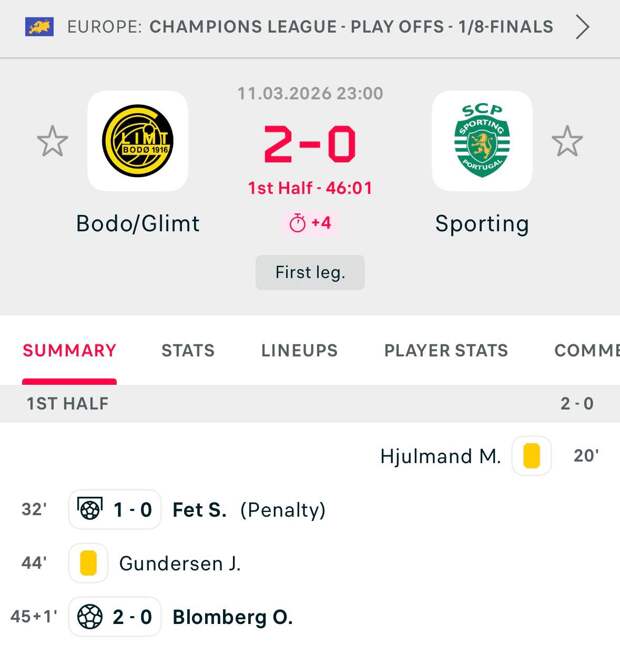The width and height of the screenshot is (620, 645).
Task: Click the stoppage time stopwatch icon
Action: click(x=297, y=223)
